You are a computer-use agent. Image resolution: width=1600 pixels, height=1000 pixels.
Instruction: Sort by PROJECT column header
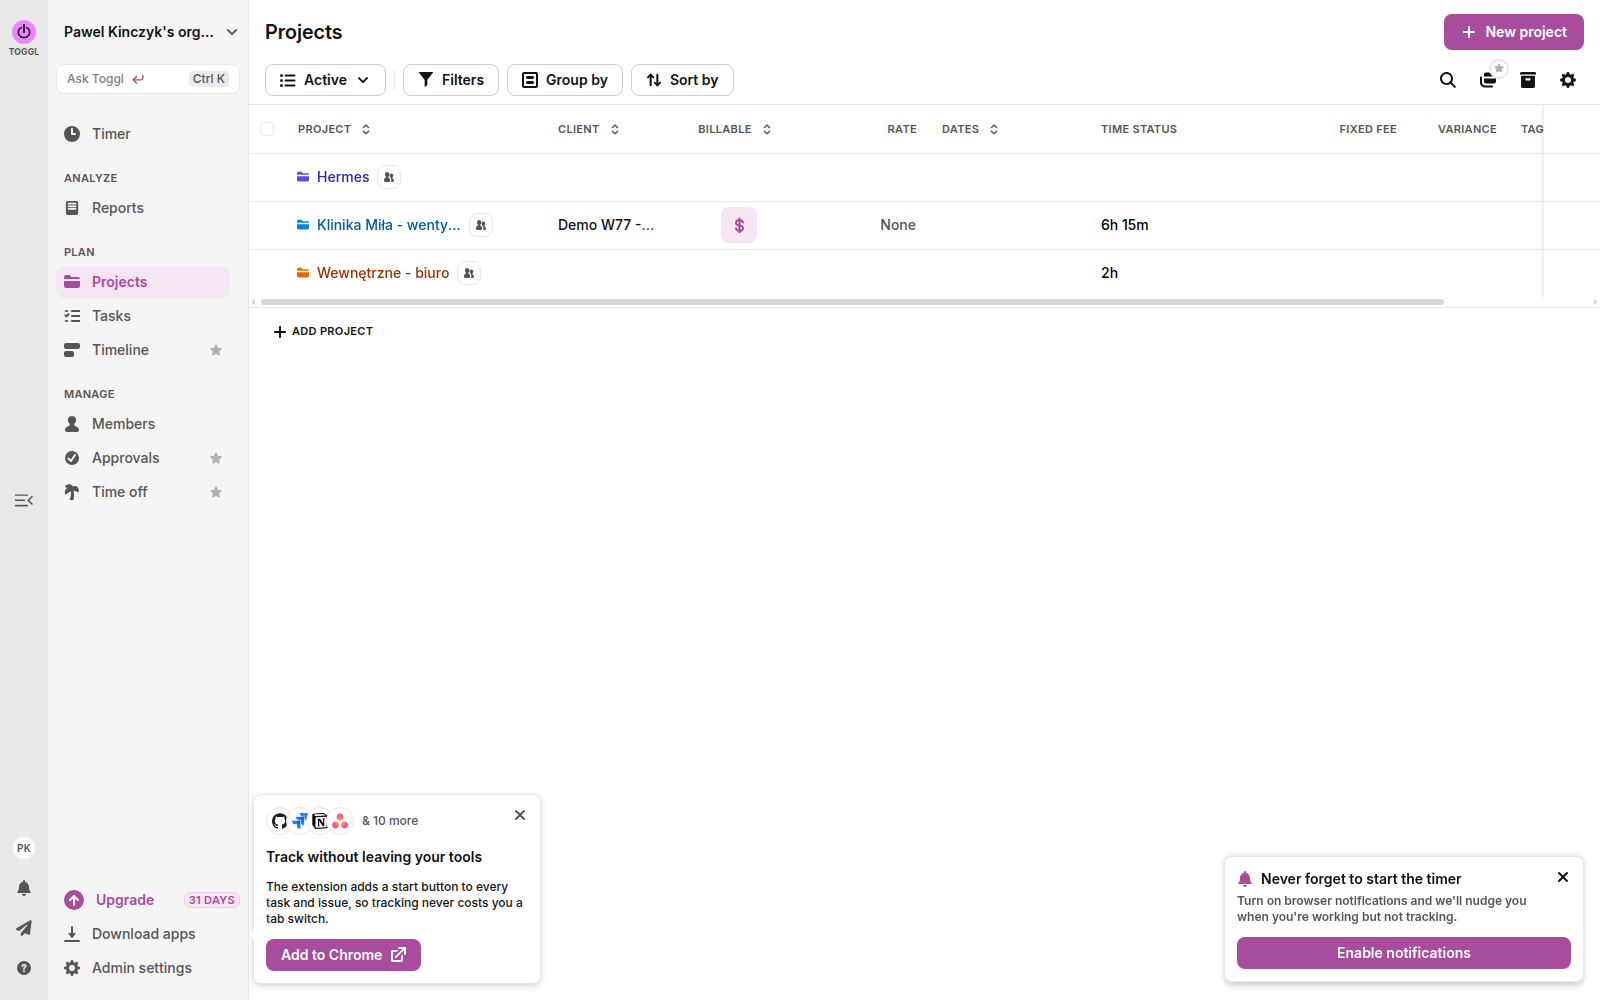[334, 129]
